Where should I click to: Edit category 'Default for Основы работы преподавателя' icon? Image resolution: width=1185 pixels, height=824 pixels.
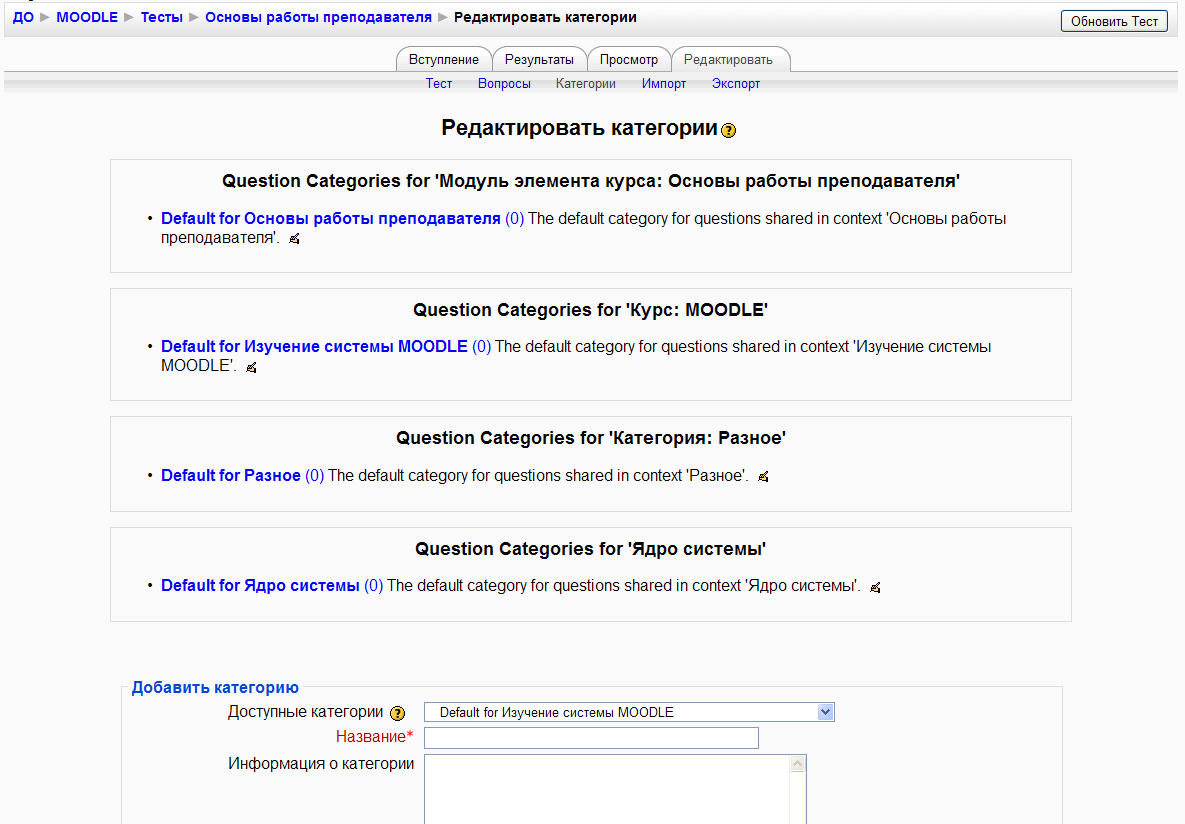pyautogui.click(x=295, y=239)
